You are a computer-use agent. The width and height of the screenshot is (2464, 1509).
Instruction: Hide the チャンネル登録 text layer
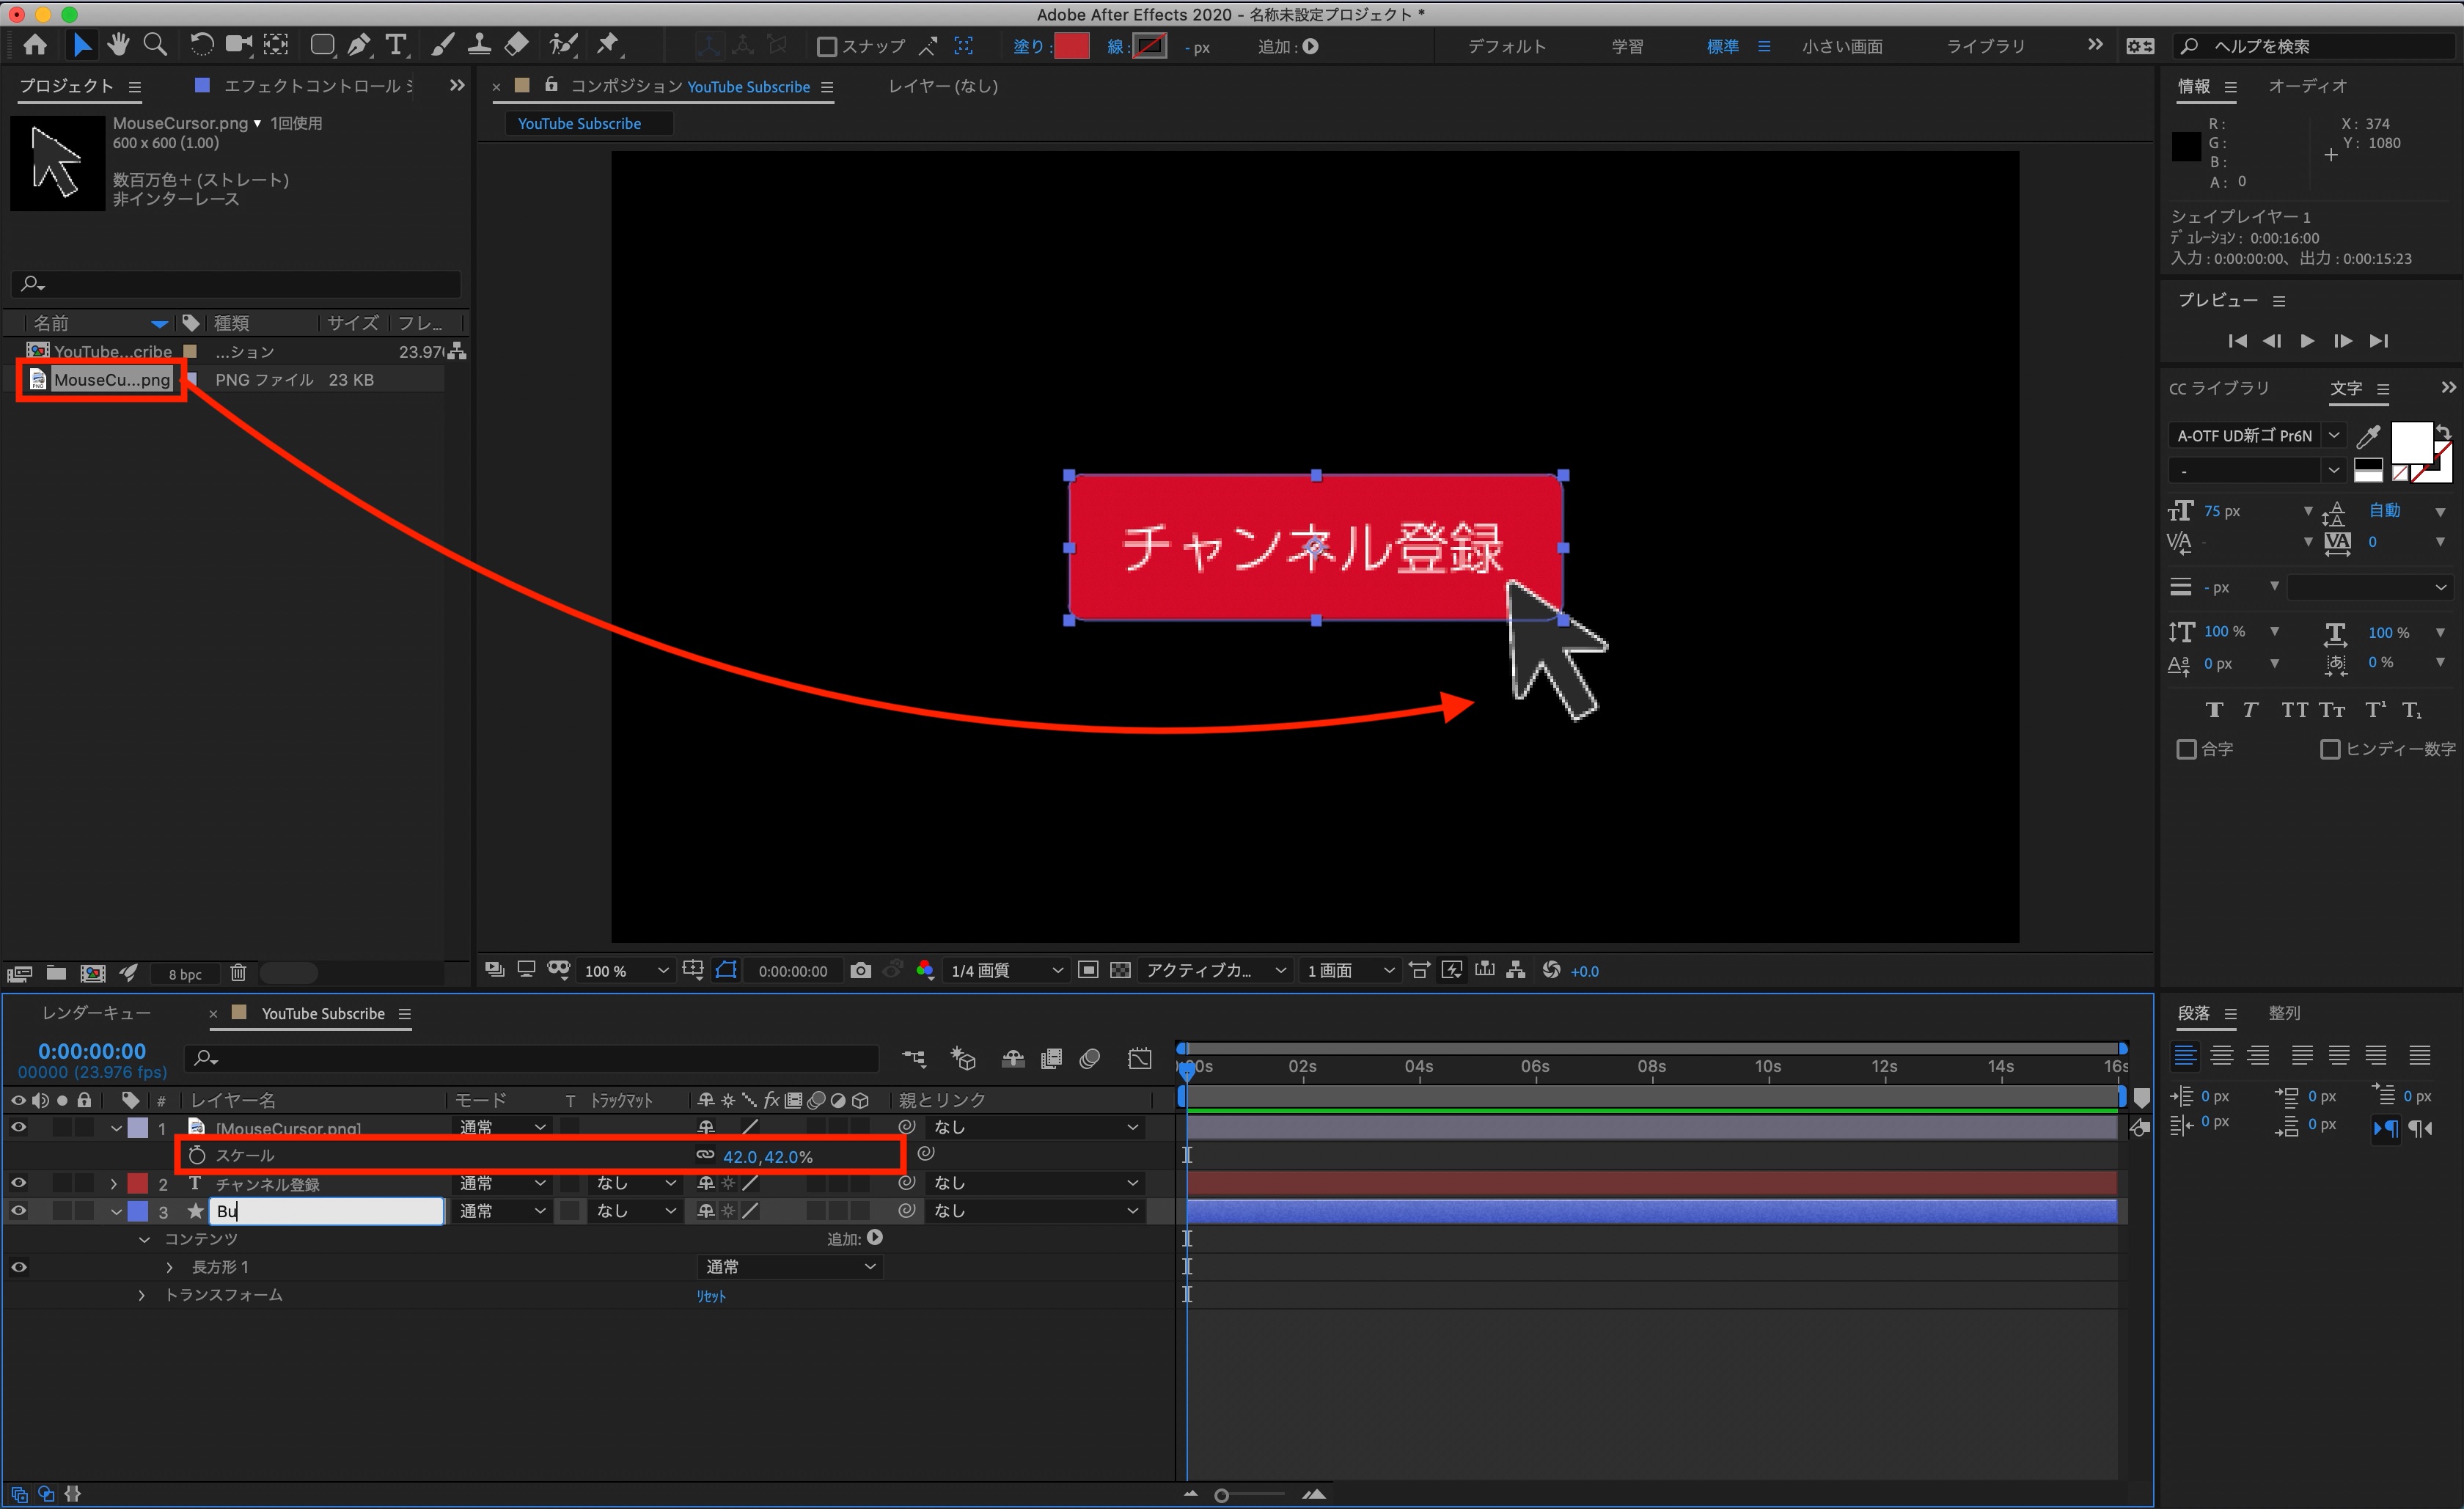pos(18,1183)
